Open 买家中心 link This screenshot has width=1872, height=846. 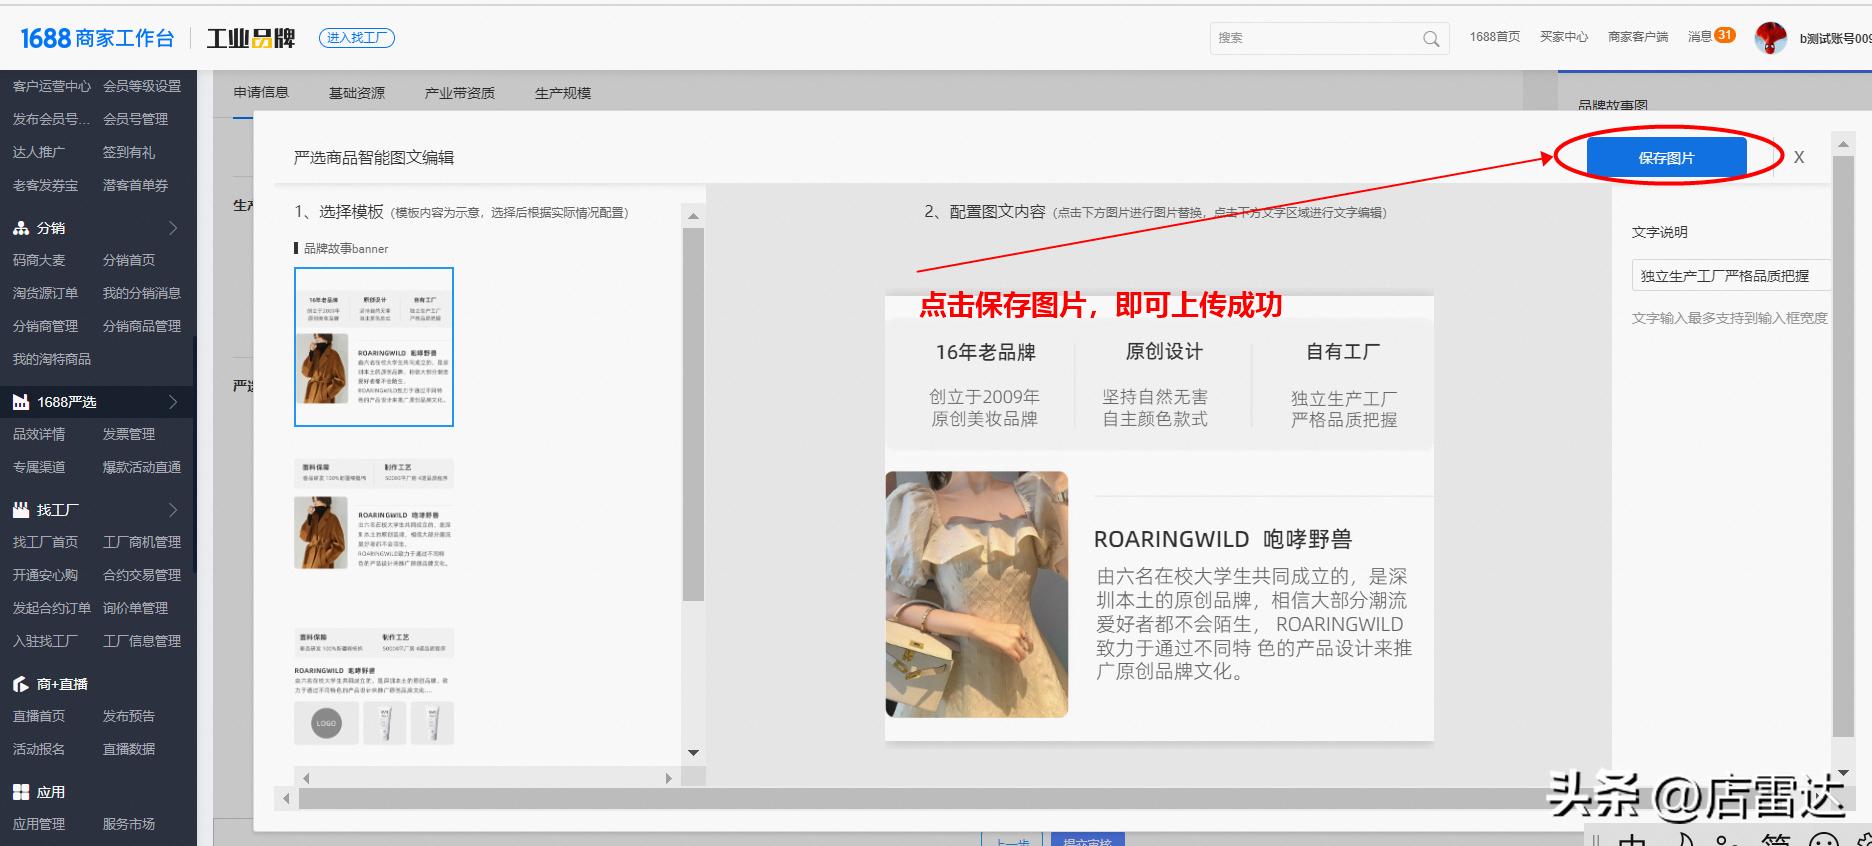(x=1564, y=37)
